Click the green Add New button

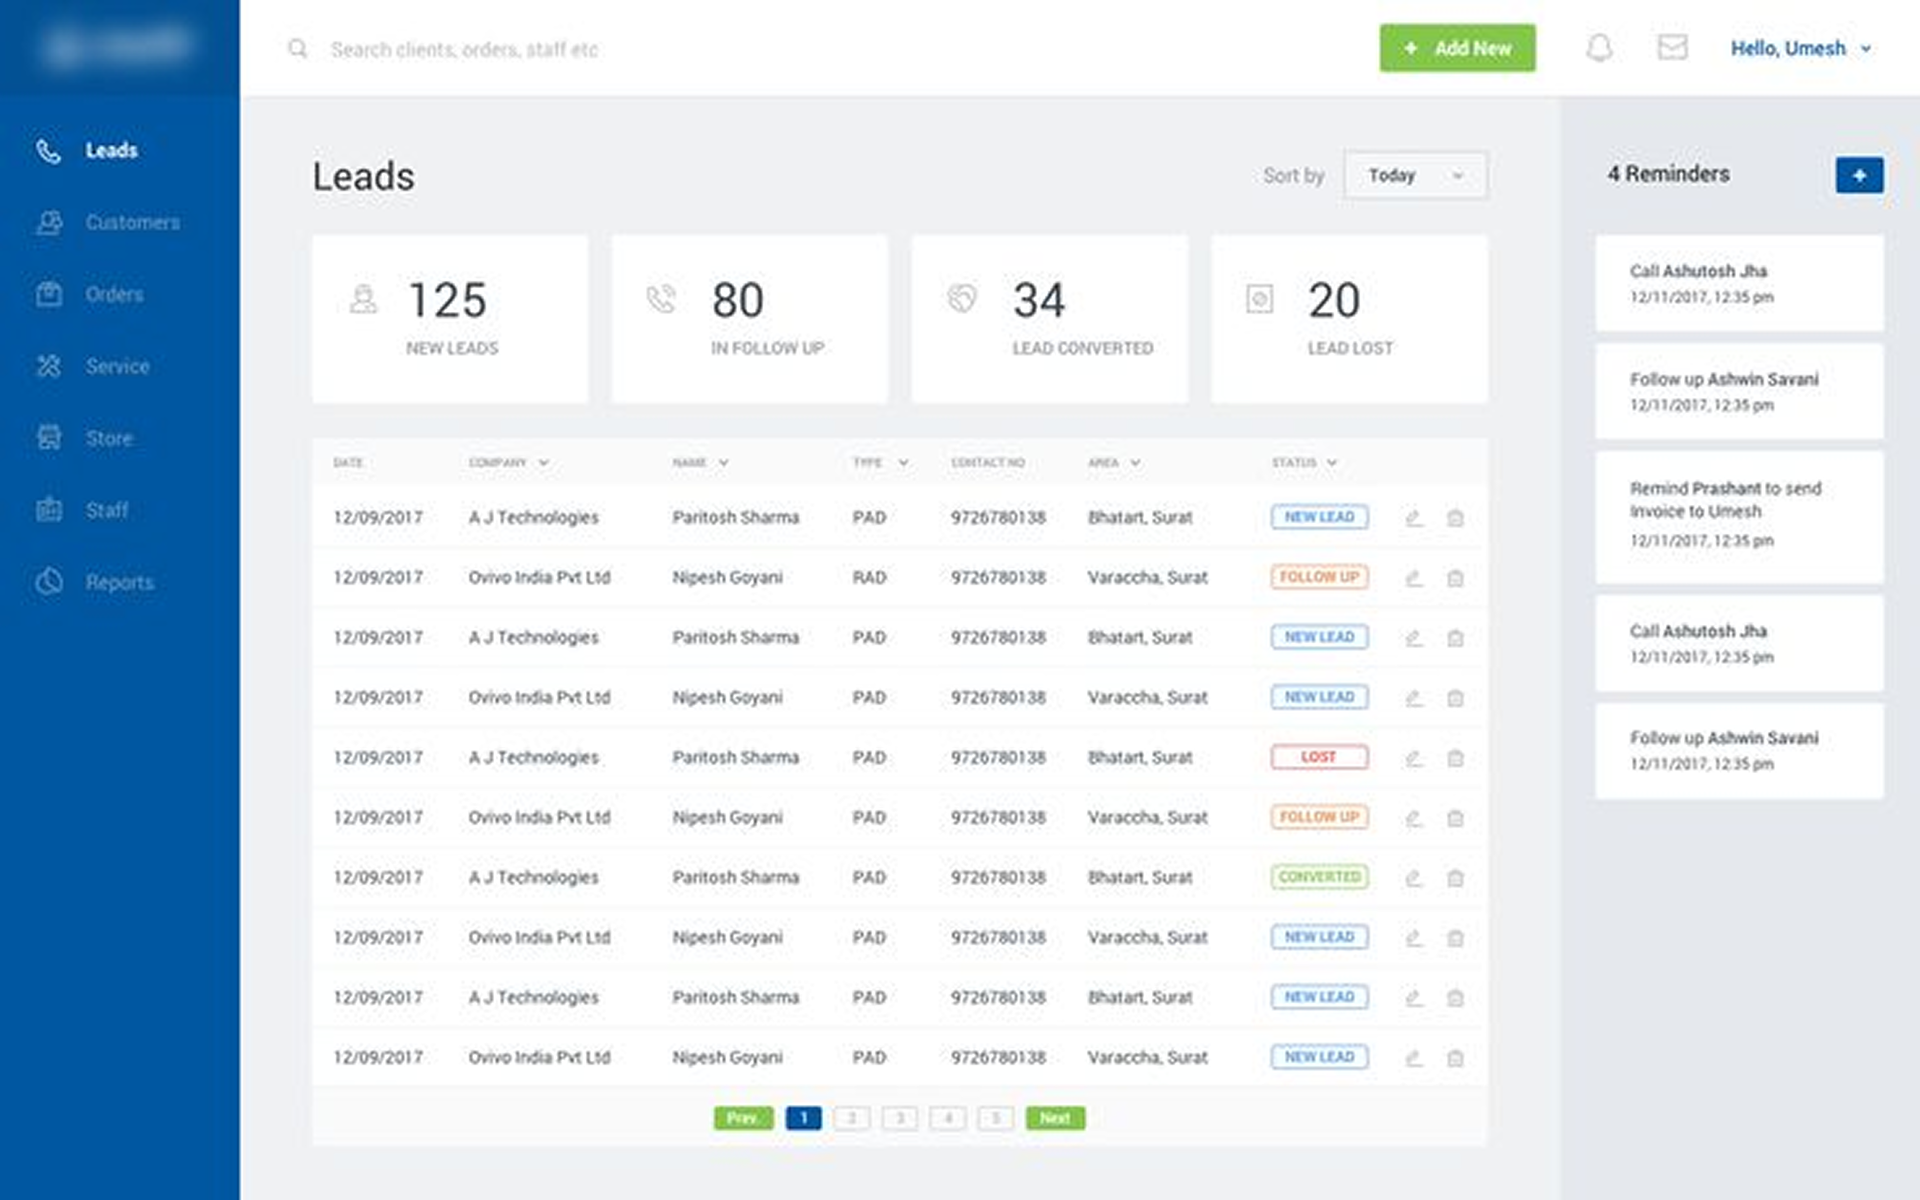point(1457,48)
